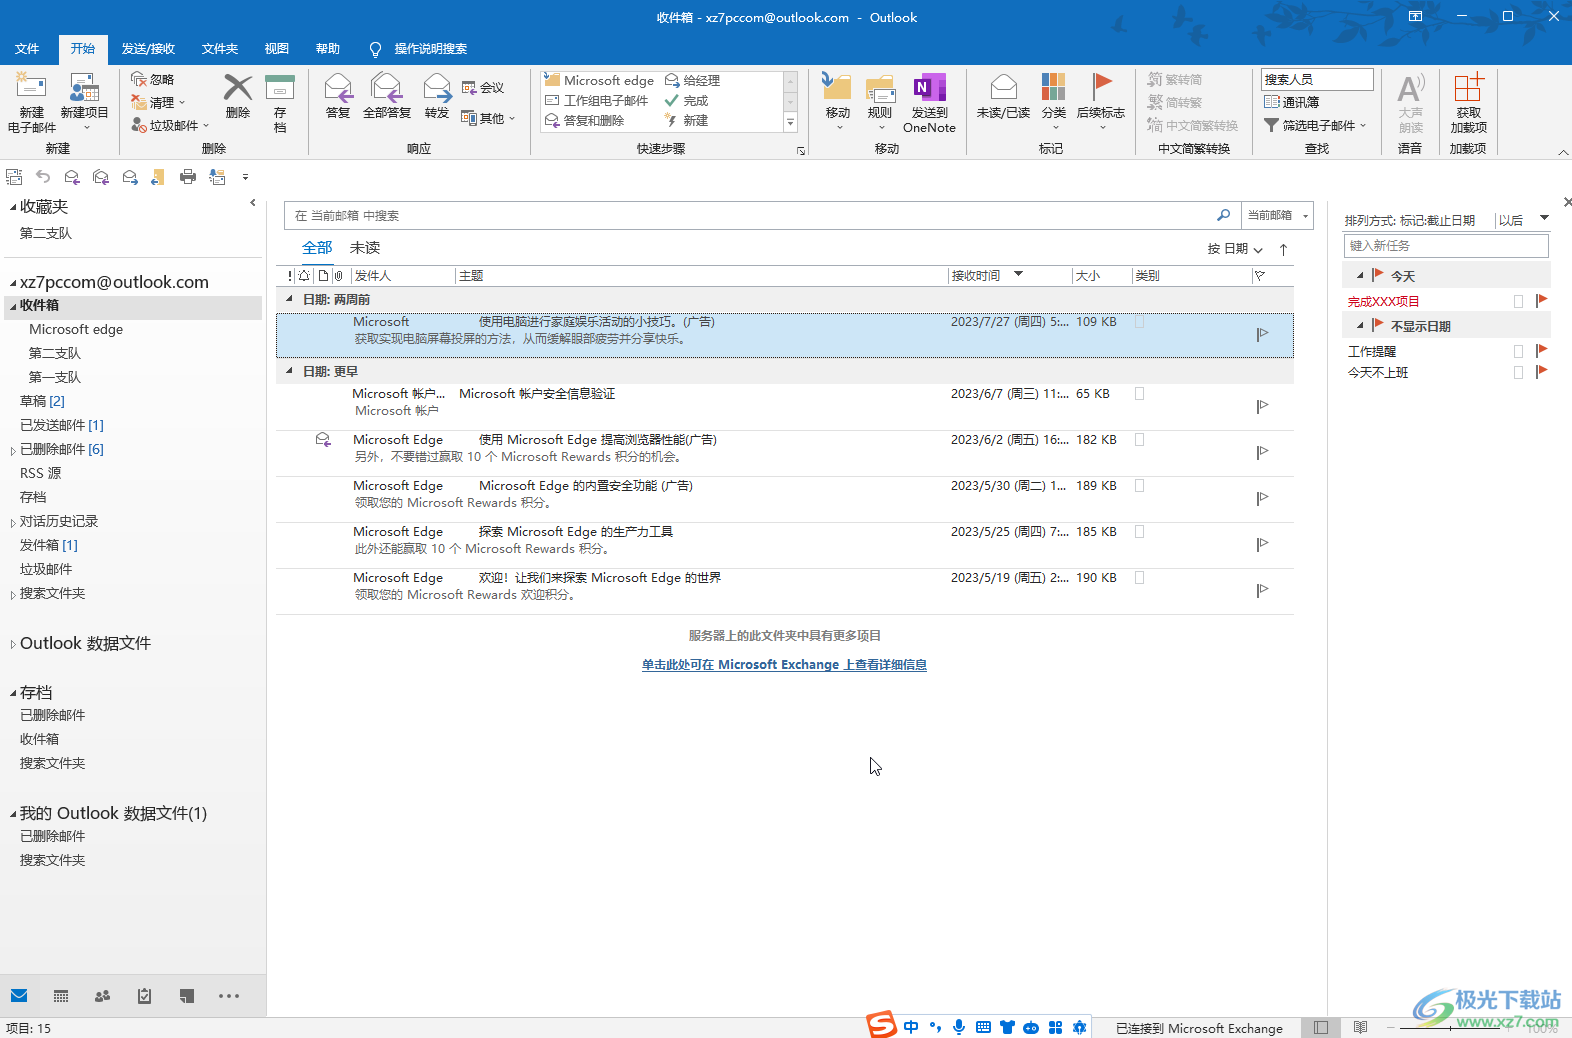Screen dimensions: 1572x1038
Task: Switch to People view in navigation bar
Action: click(102, 996)
